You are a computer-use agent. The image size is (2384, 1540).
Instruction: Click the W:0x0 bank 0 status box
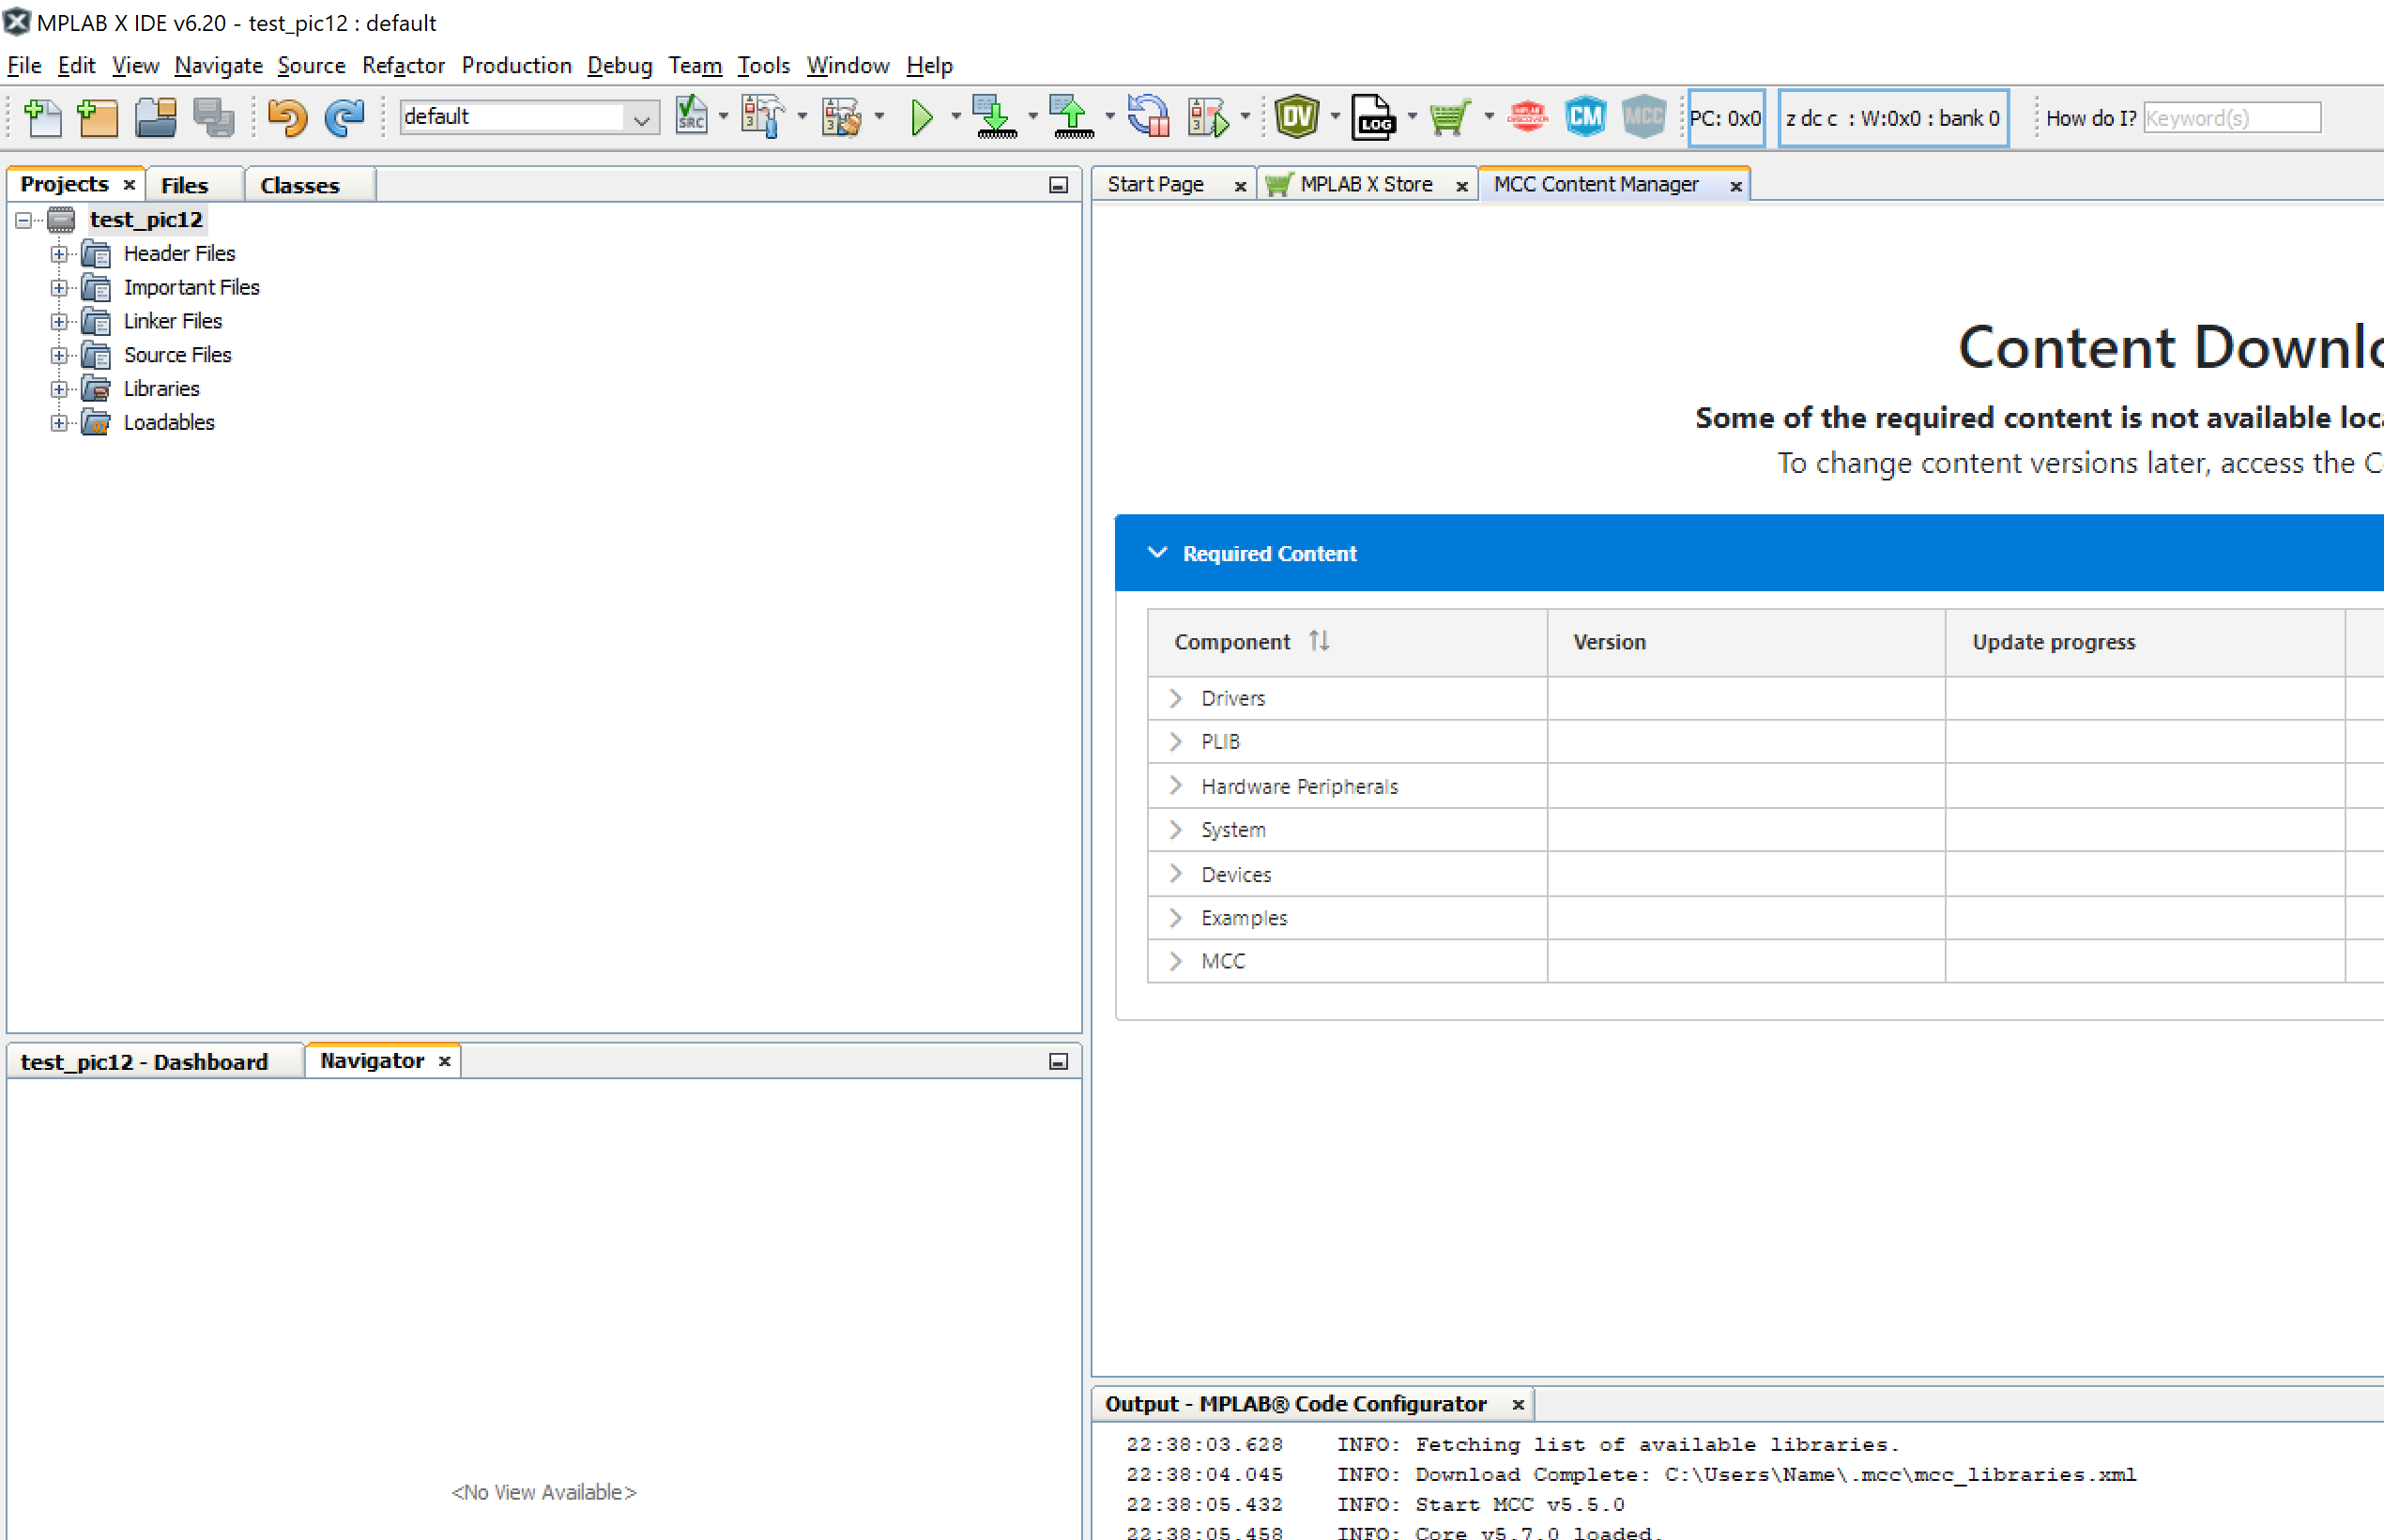point(1893,118)
